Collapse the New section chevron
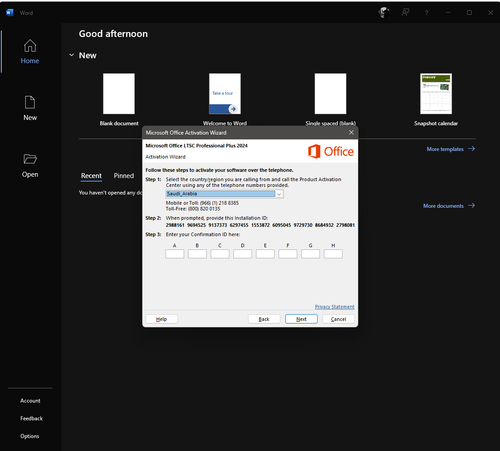Image resolution: width=500 pixels, height=451 pixels. pos(71,55)
